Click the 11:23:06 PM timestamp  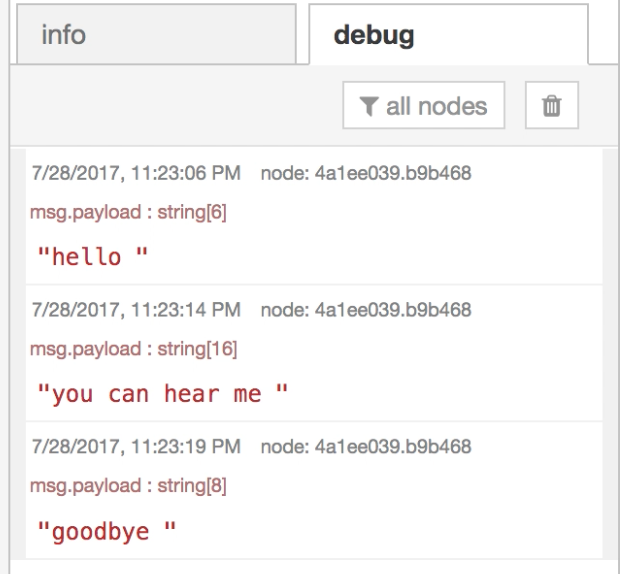point(133,175)
